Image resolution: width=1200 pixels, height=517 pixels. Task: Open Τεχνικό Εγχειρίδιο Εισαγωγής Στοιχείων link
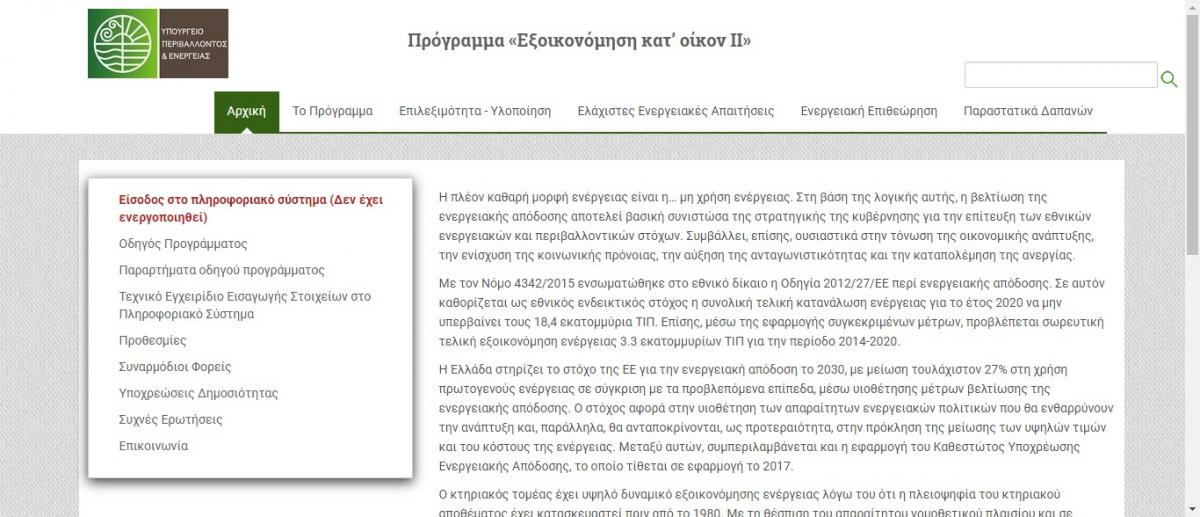pyautogui.click(x=244, y=305)
